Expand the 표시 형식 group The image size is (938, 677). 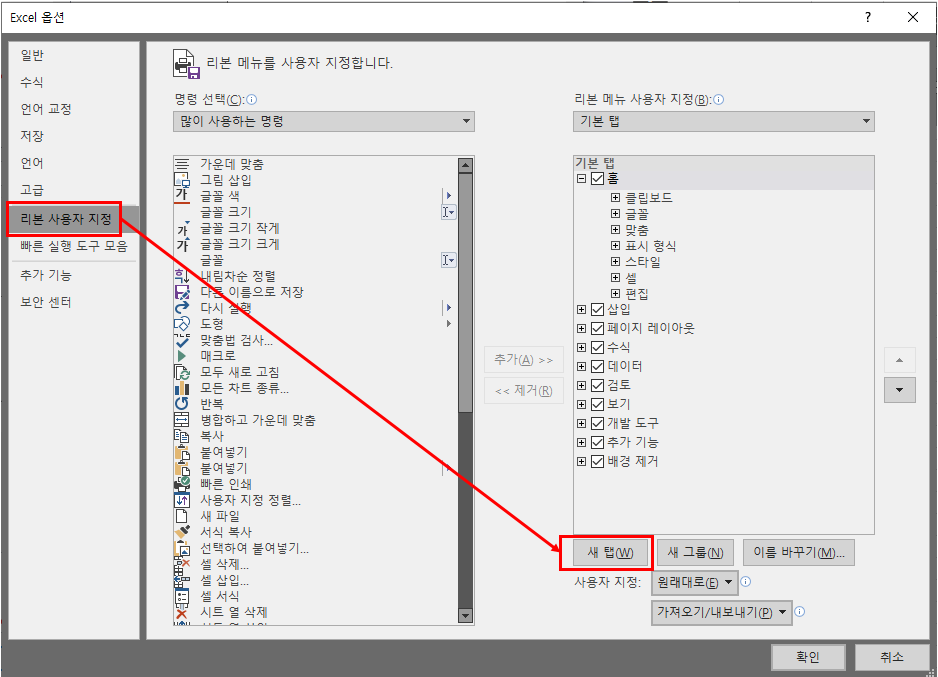(615, 246)
